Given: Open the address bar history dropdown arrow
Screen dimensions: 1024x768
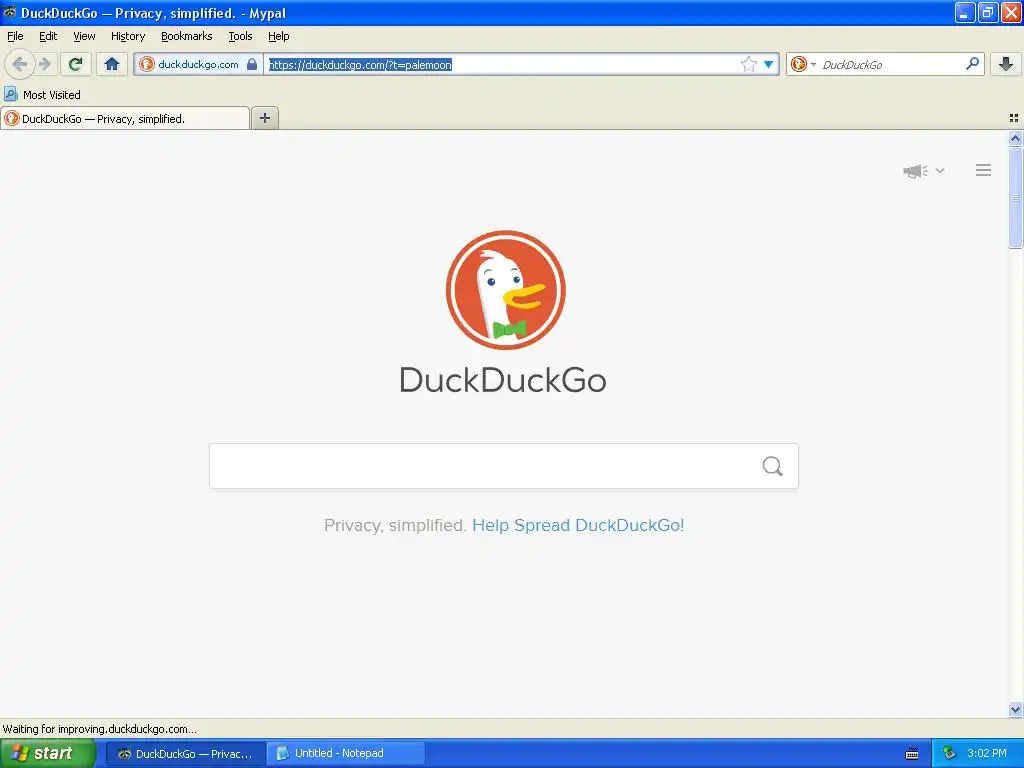Looking at the screenshot, I should point(769,64).
